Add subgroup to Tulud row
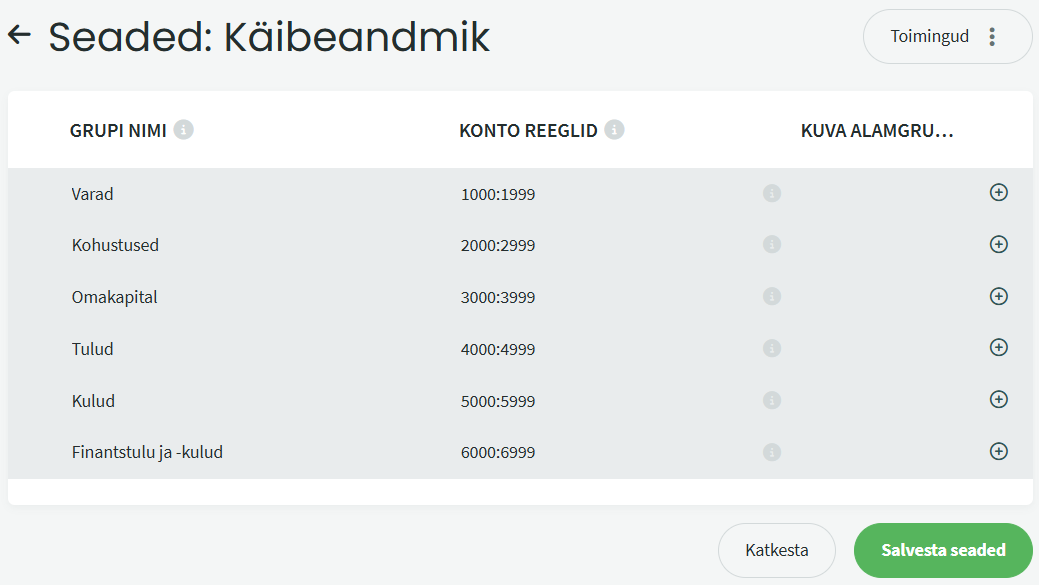Viewport: 1039px width, 585px height. coord(998,348)
